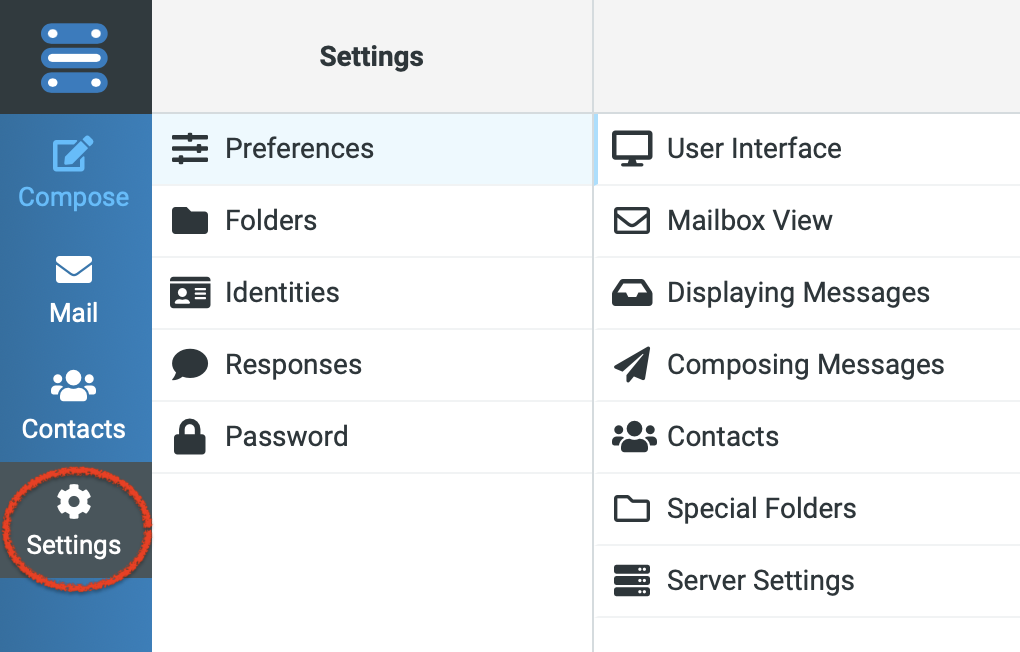The image size is (1020, 652).
Task: Click the Settings gear icon
Action: point(74,502)
